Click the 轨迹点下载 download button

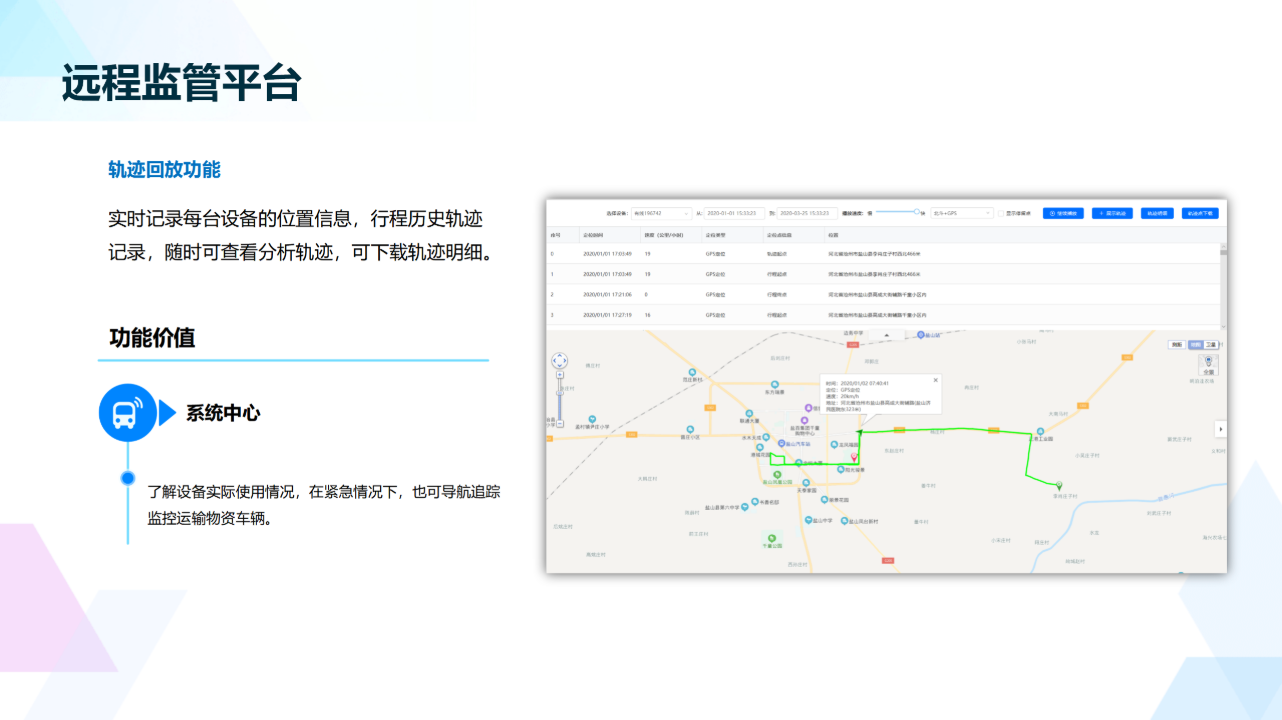click(x=1200, y=213)
